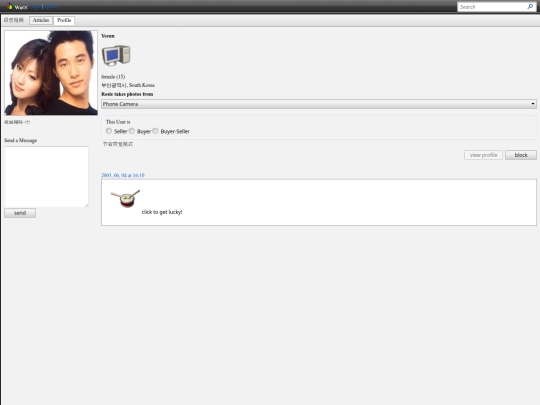Screen dimensions: 540x405
Task: Select the Buyer-Seller radio button
Action: click(x=155, y=131)
